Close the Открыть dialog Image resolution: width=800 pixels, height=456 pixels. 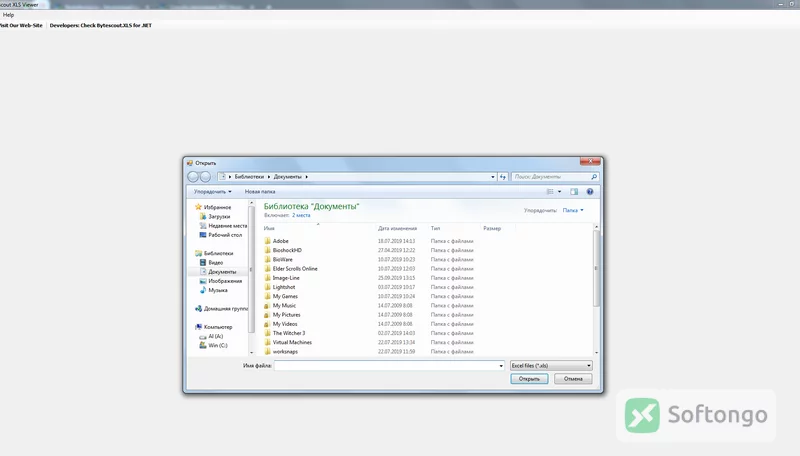point(590,162)
